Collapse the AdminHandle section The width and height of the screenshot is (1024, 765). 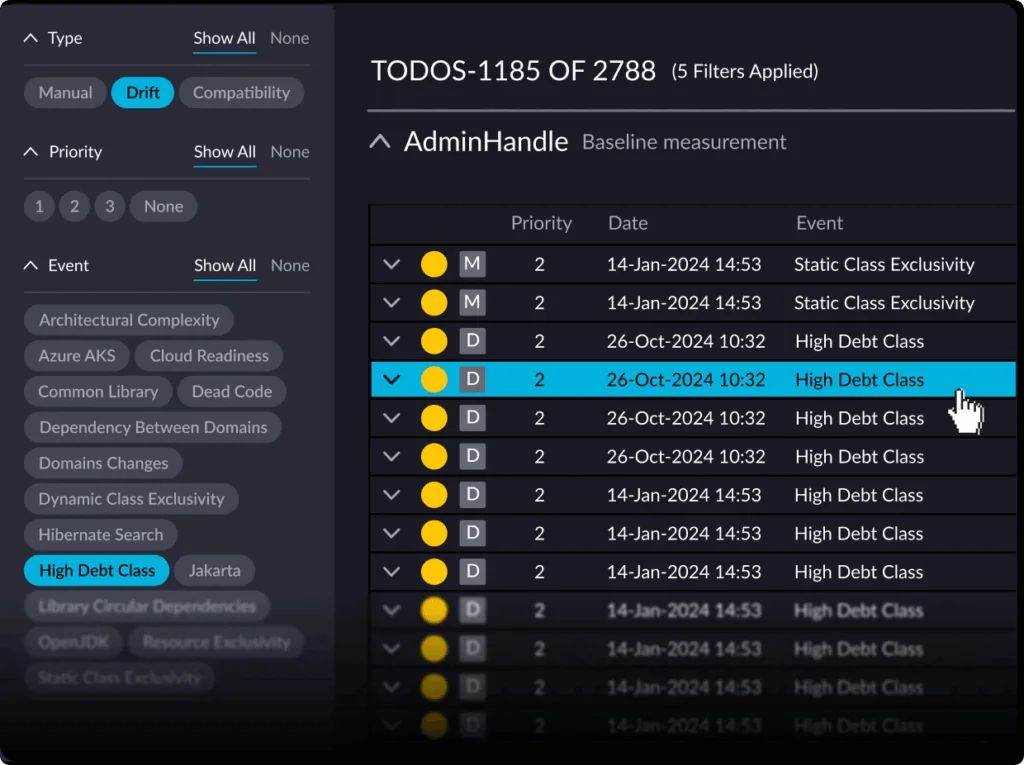pyautogui.click(x=380, y=142)
